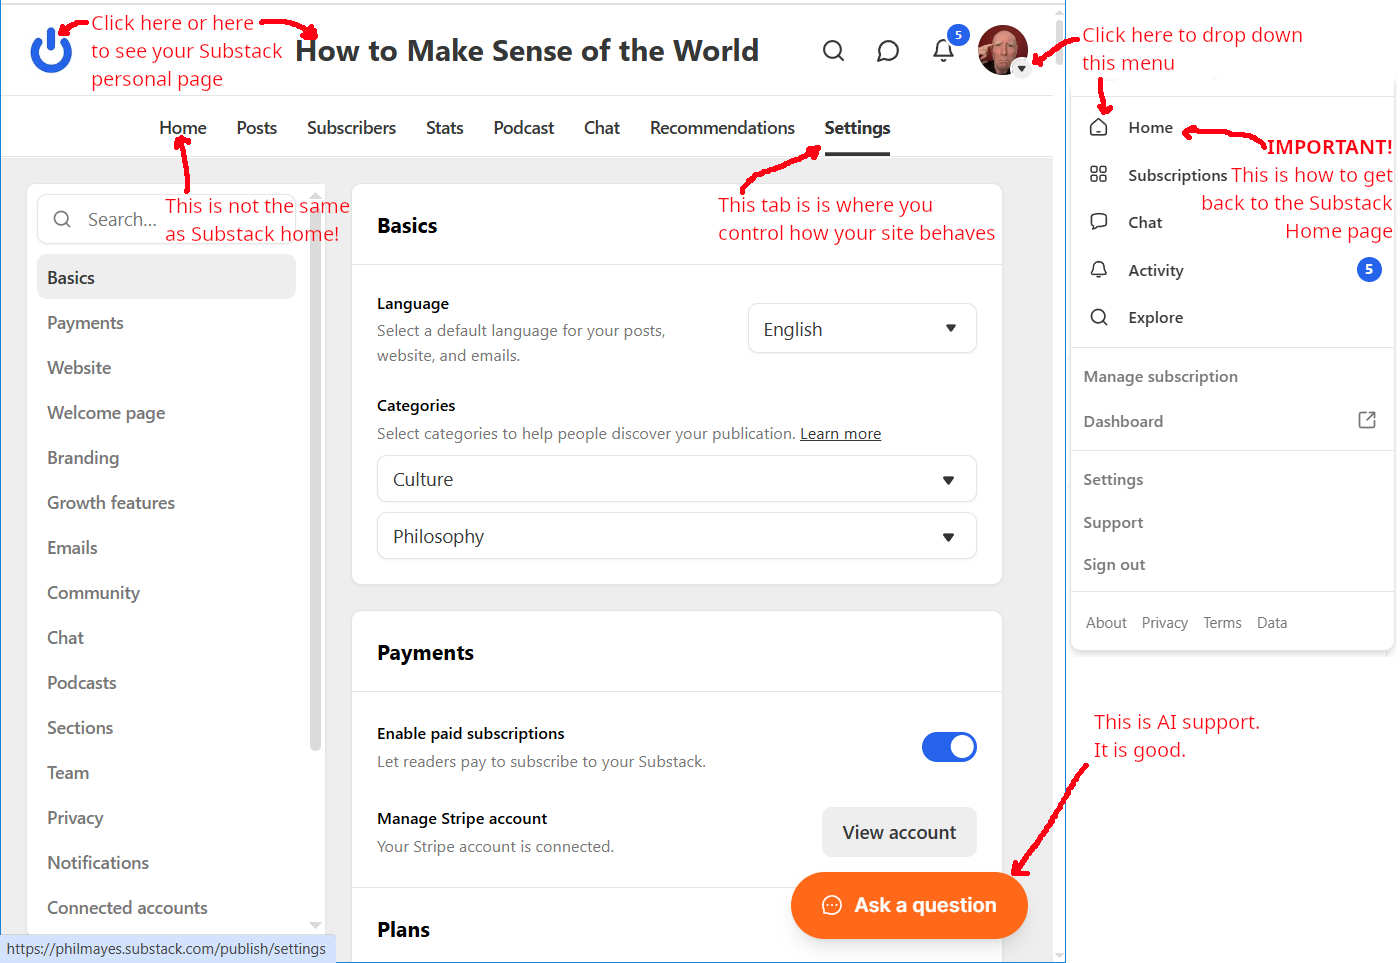Image resolution: width=1400 pixels, height=963 pixels.
Task: Open the Culture category dropdown
Action: [x=676, y=480]
